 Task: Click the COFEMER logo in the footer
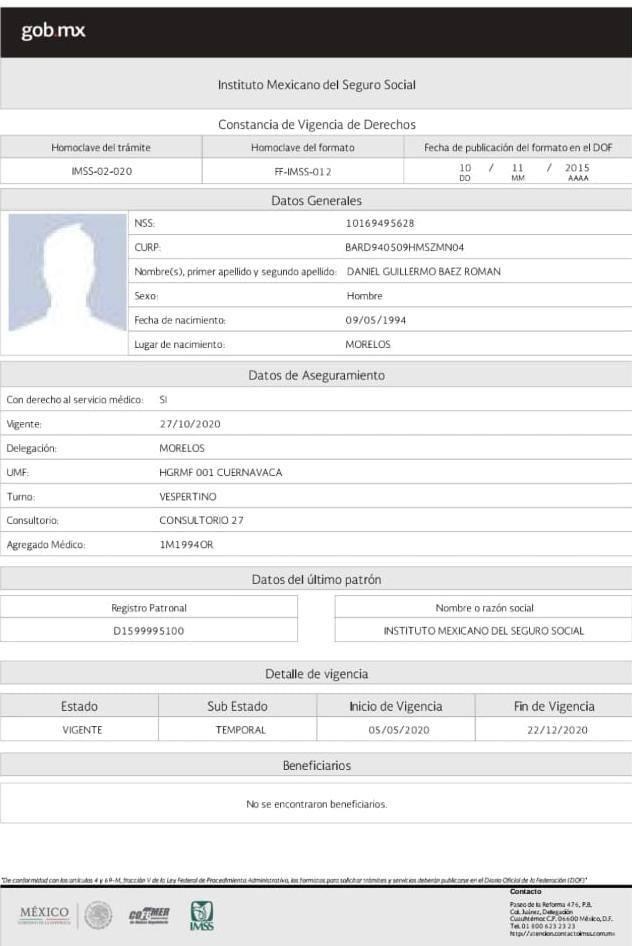coord(149,916)
